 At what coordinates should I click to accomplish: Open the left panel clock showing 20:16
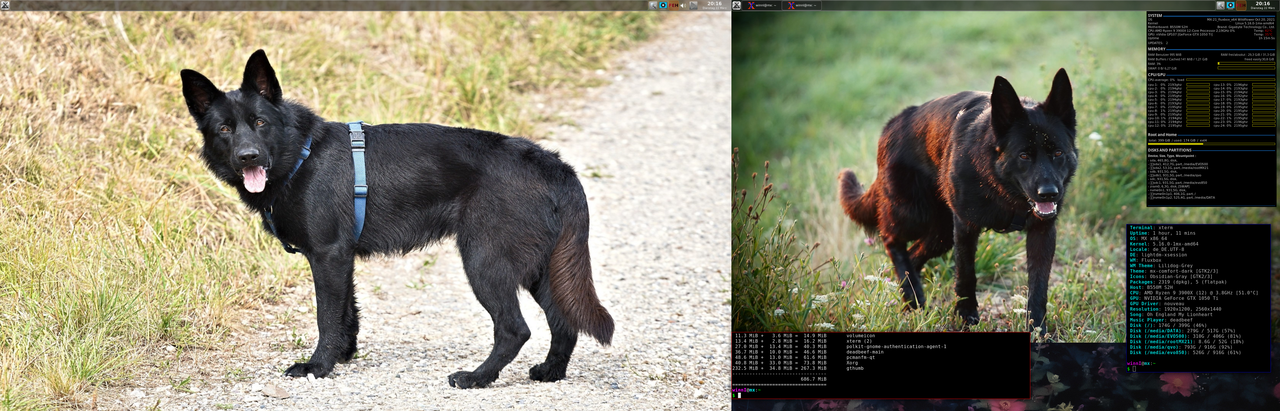[714, 5]
